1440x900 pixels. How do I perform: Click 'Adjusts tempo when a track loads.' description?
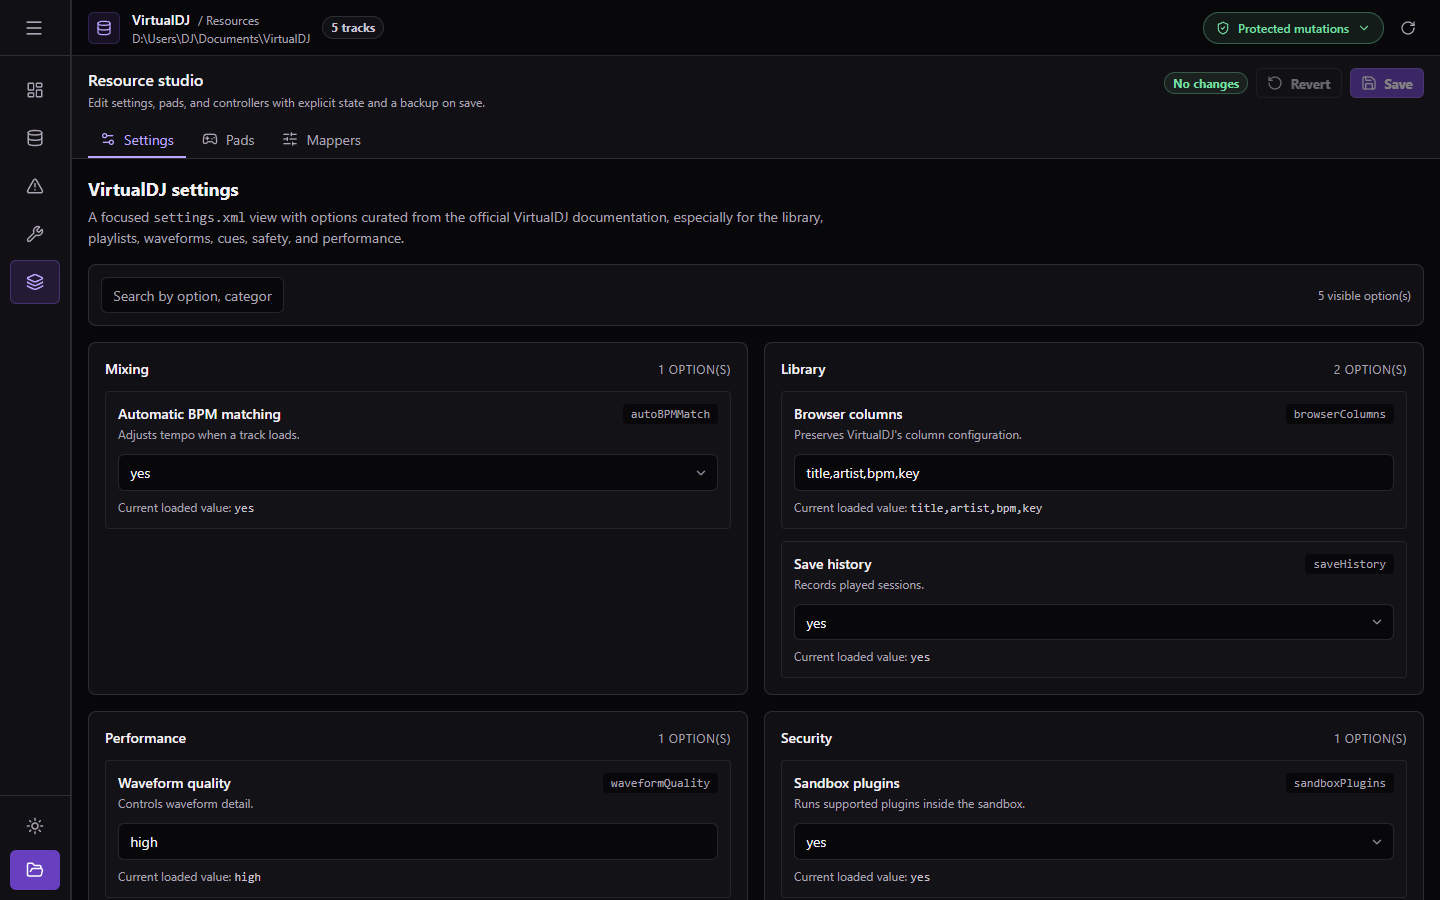click(x=208, y=435)
